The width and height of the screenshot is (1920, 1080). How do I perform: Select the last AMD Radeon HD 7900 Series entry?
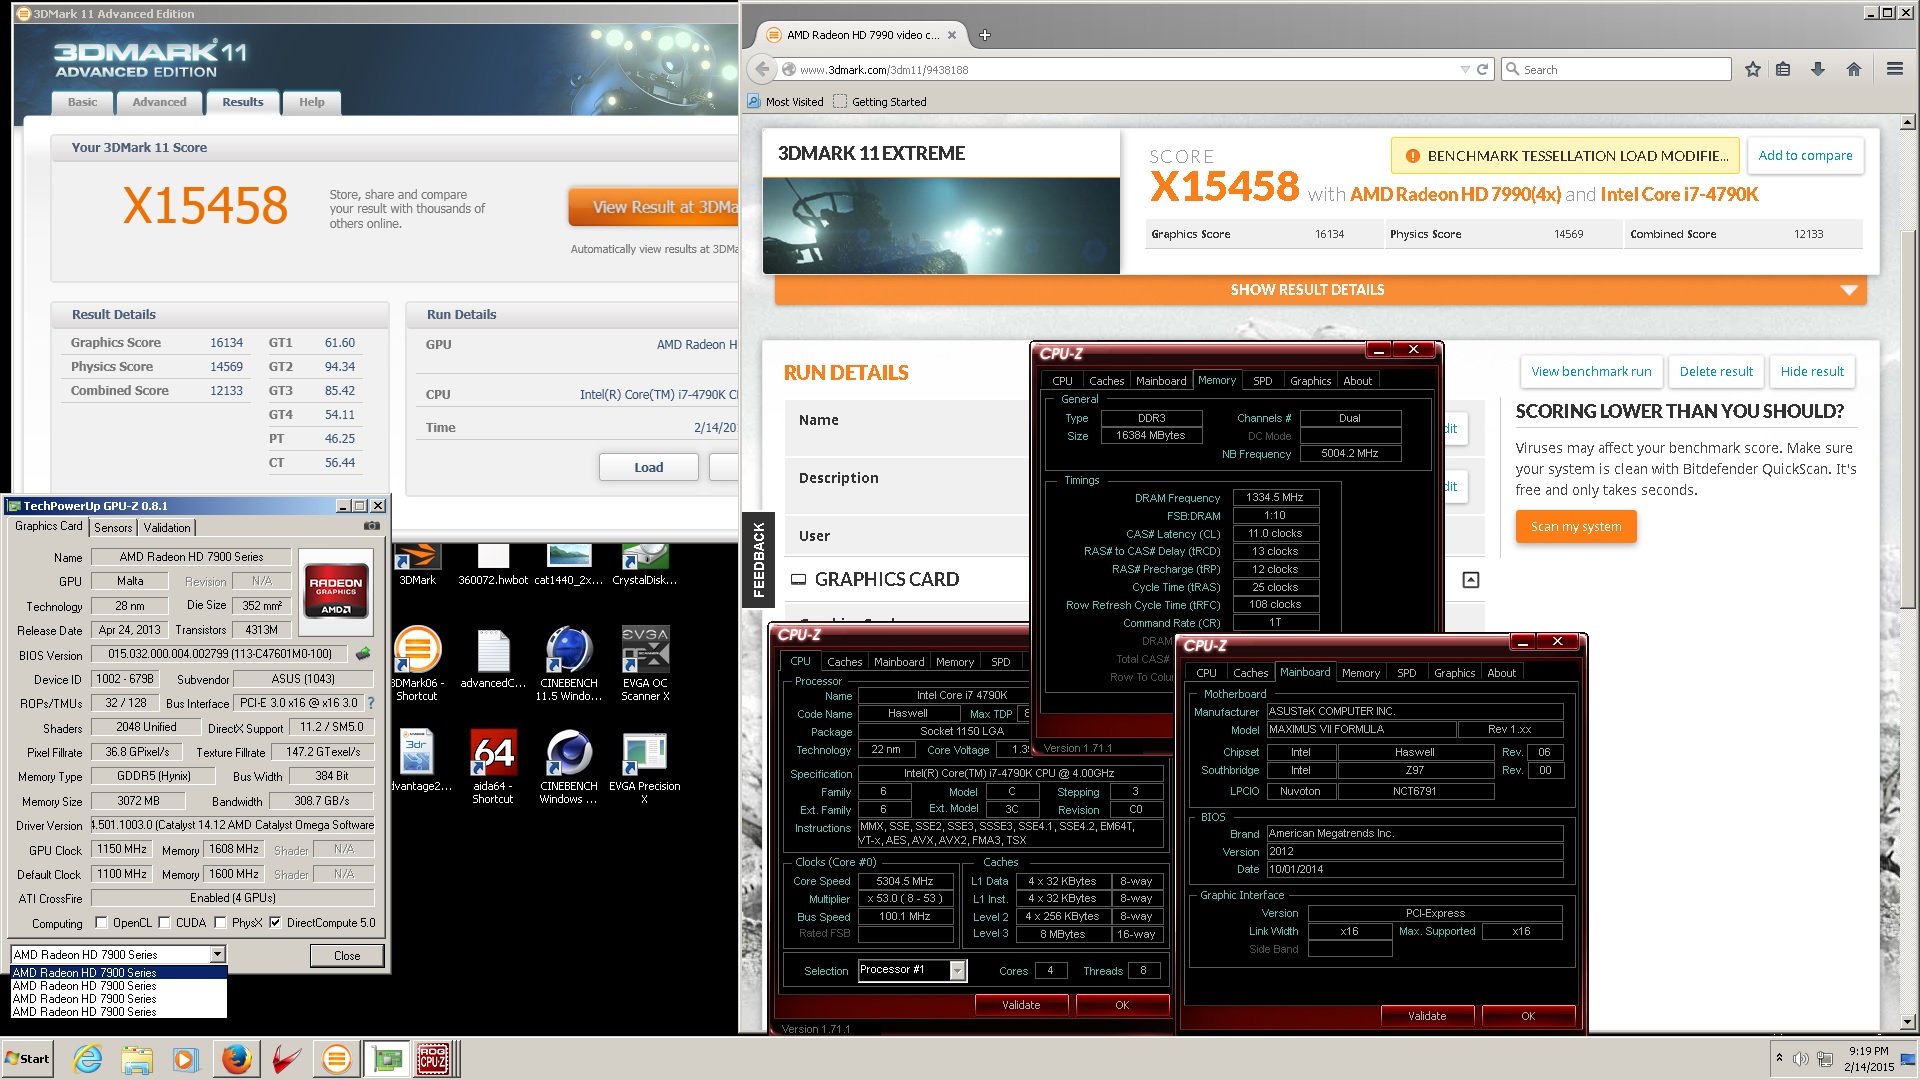point(119,1012)
